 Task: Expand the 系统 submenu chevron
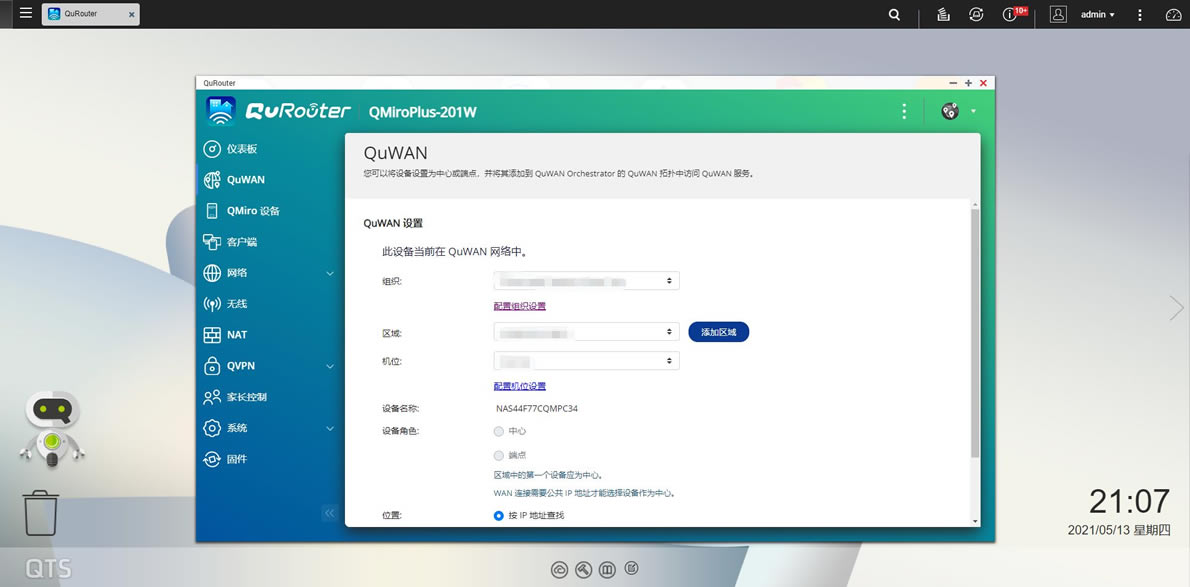pyautogui.click(x=329, y=428)
